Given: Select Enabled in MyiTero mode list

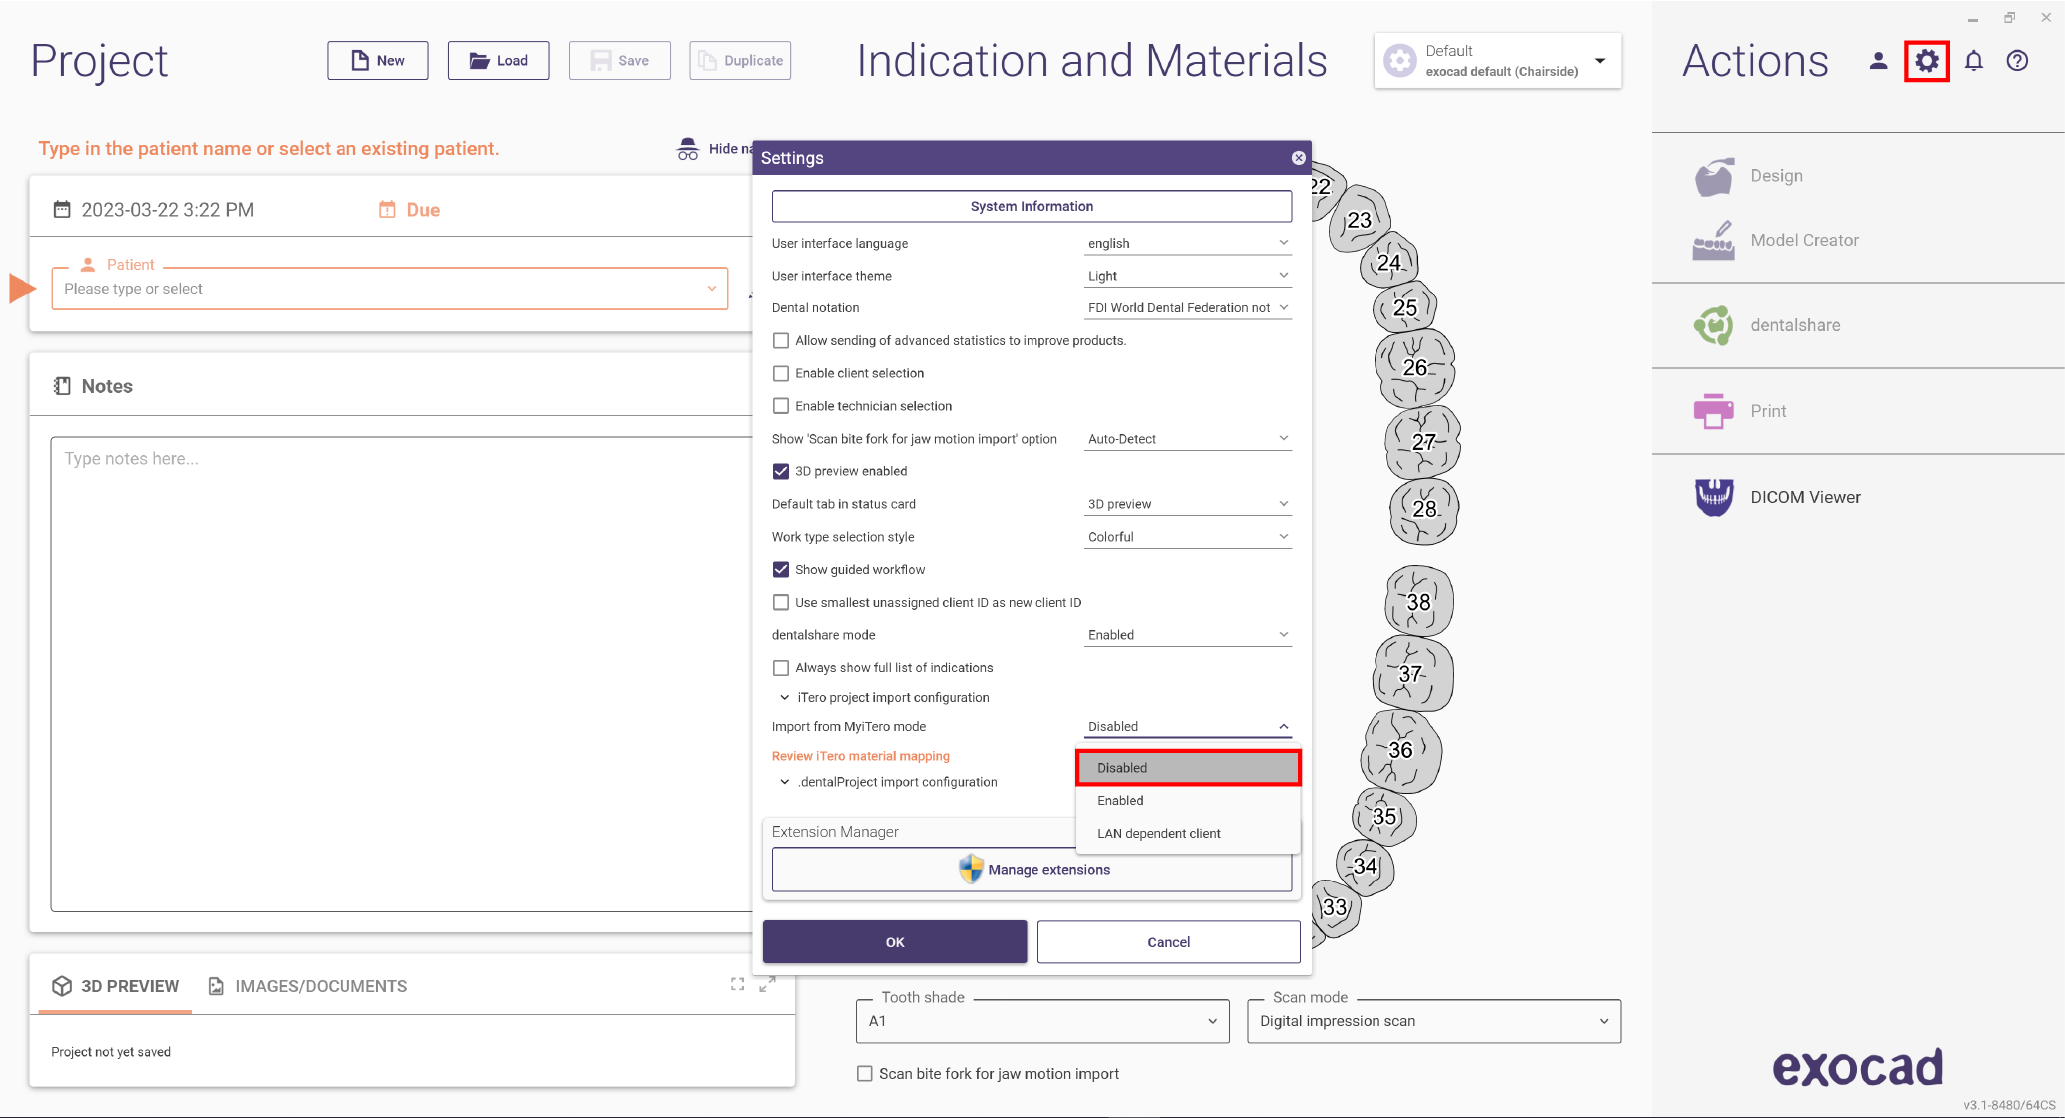Looking at the screenshot, I should click(1188, 801).
